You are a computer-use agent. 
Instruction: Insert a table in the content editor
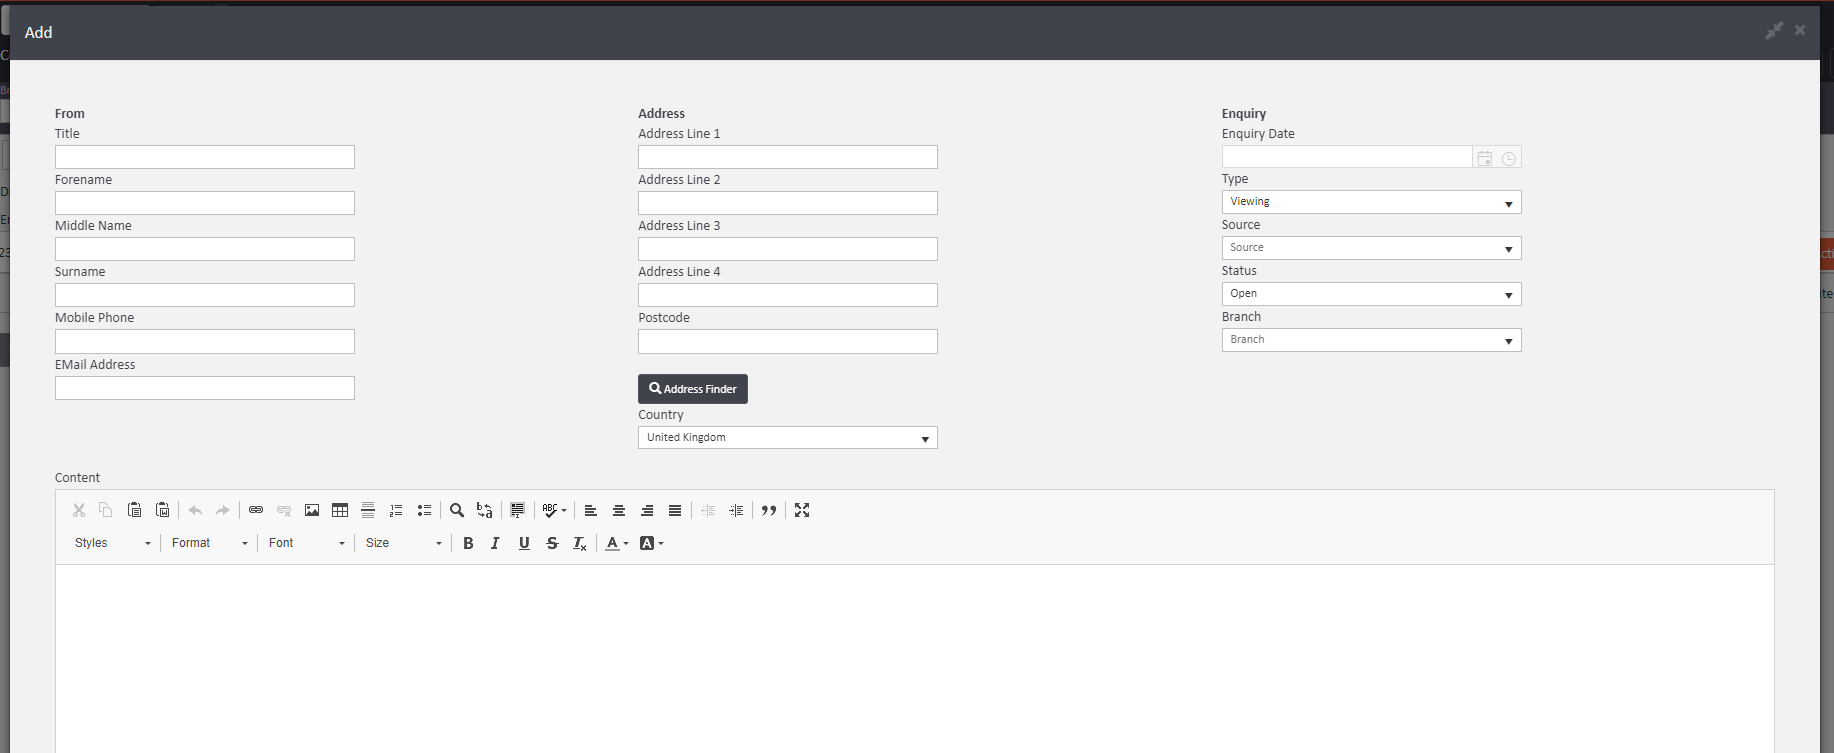pos(340,510)
